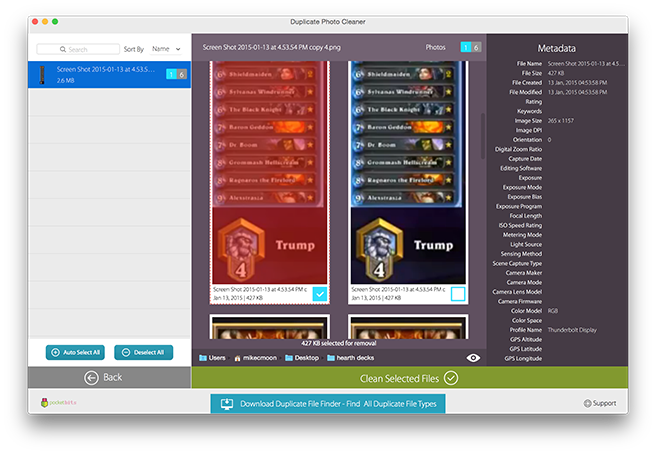The height and width of the screenshot is (454, 656).
Task: Select the blue Trump deck thumbnail
Action: [408, 173]
